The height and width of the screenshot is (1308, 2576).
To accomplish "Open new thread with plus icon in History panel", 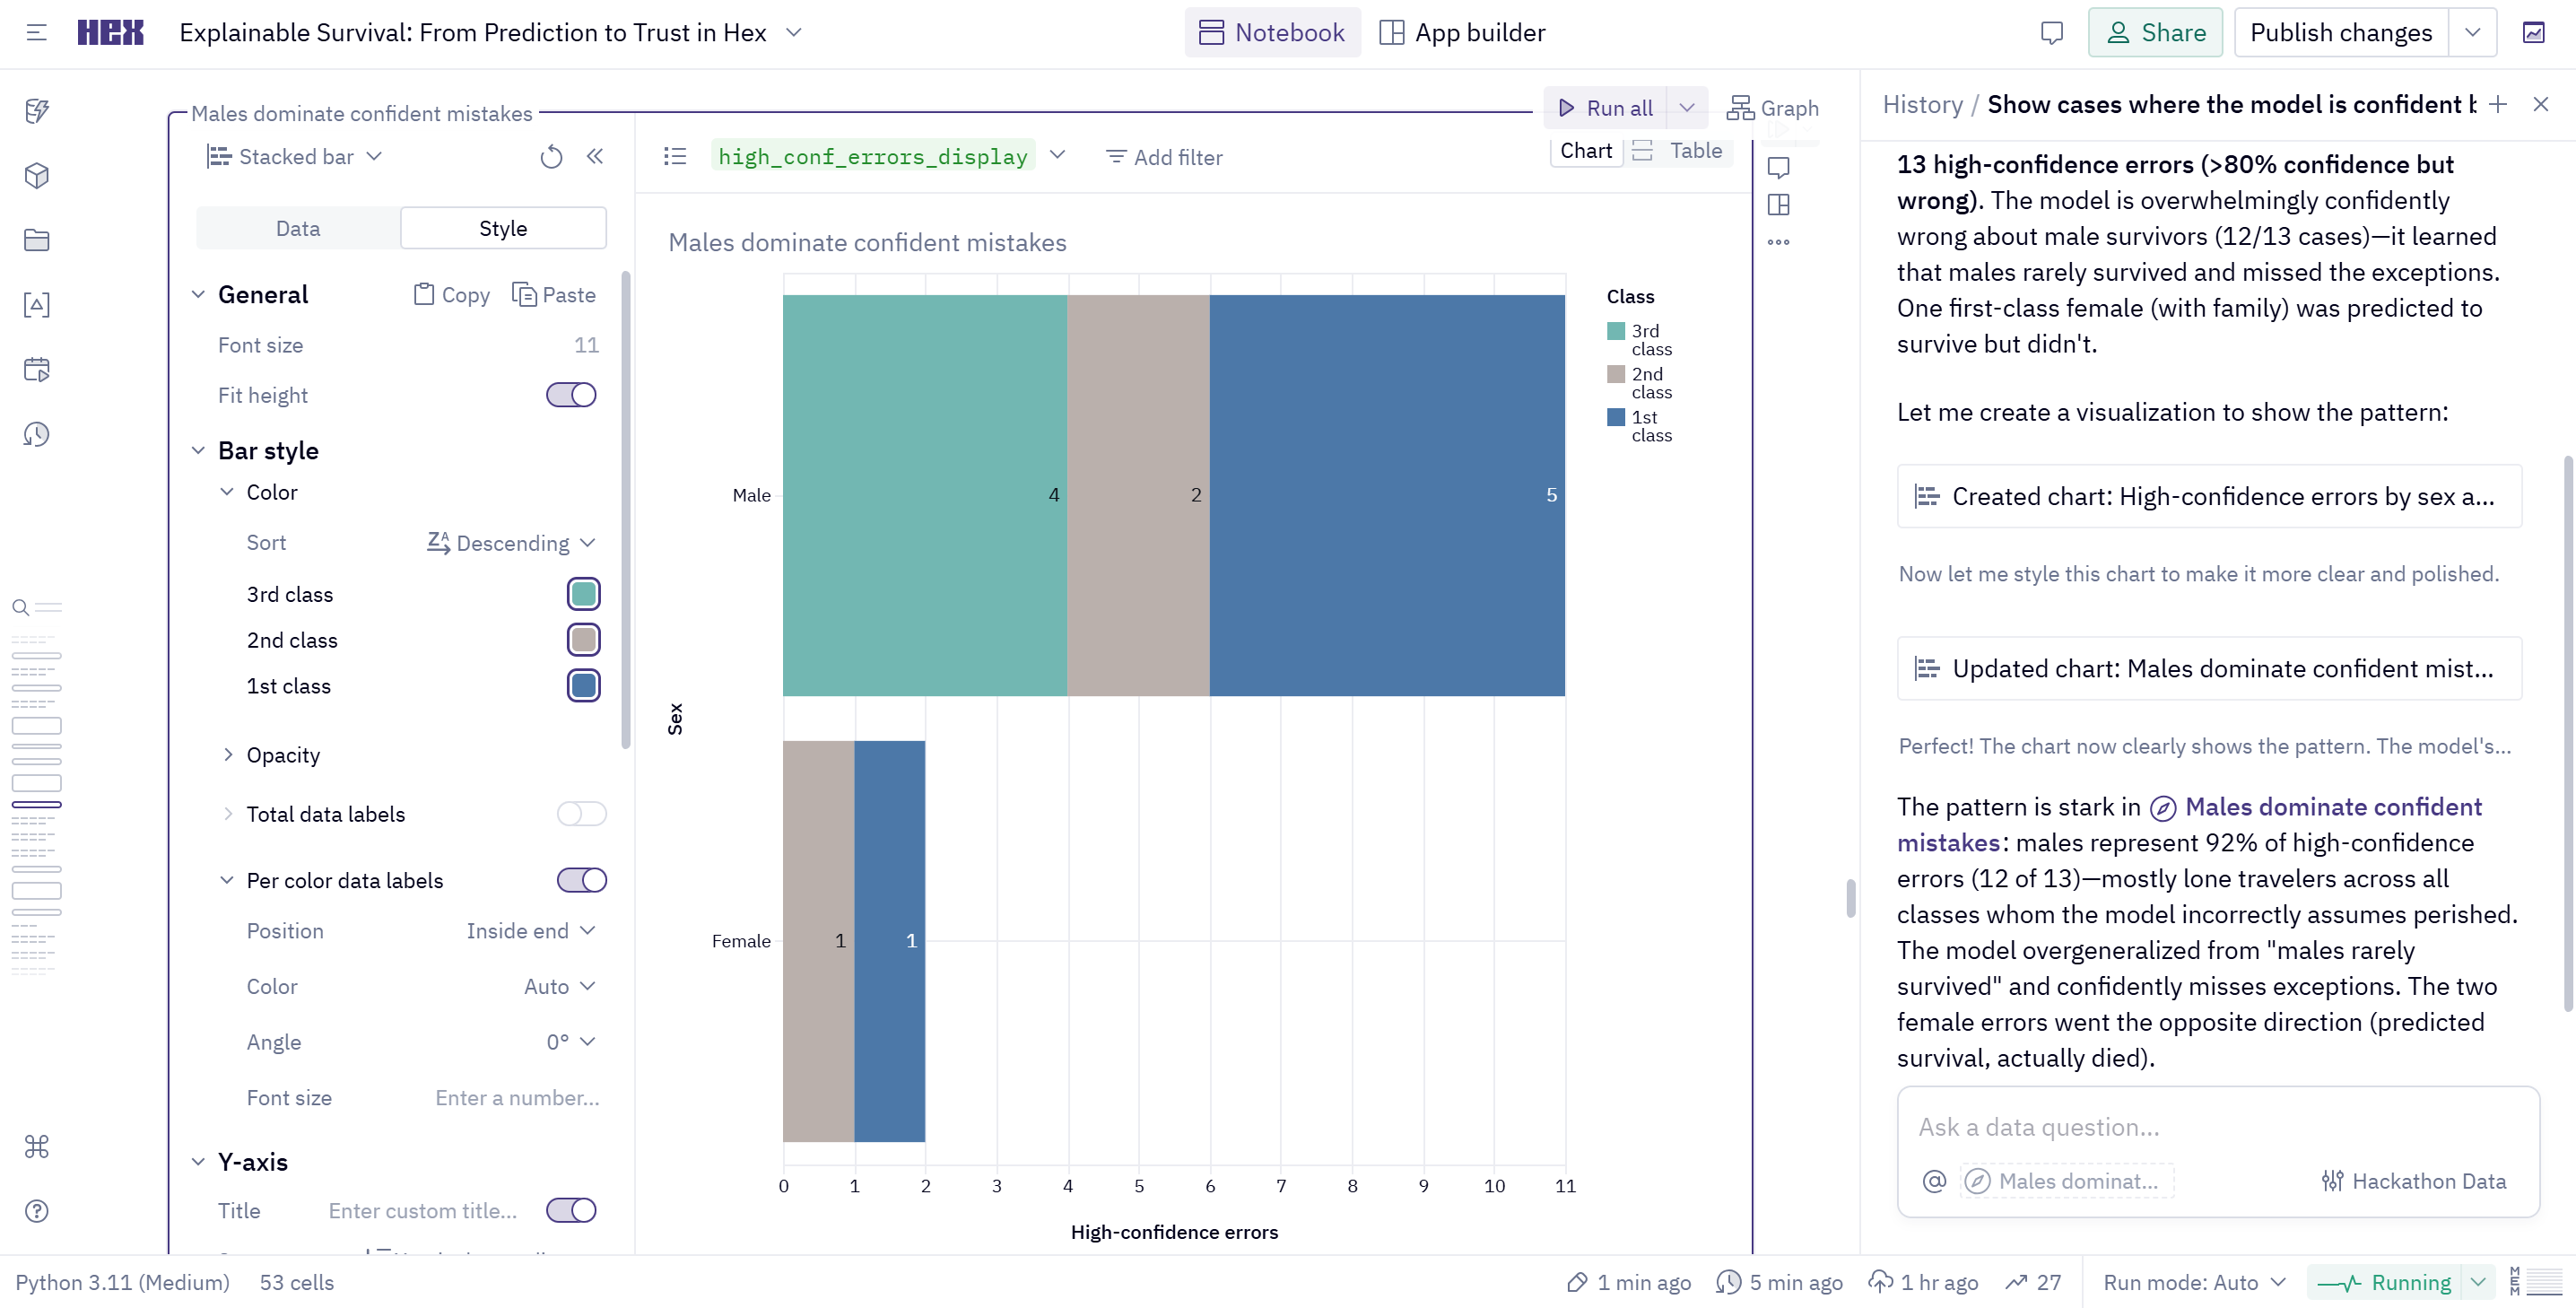I will 2498,105.
